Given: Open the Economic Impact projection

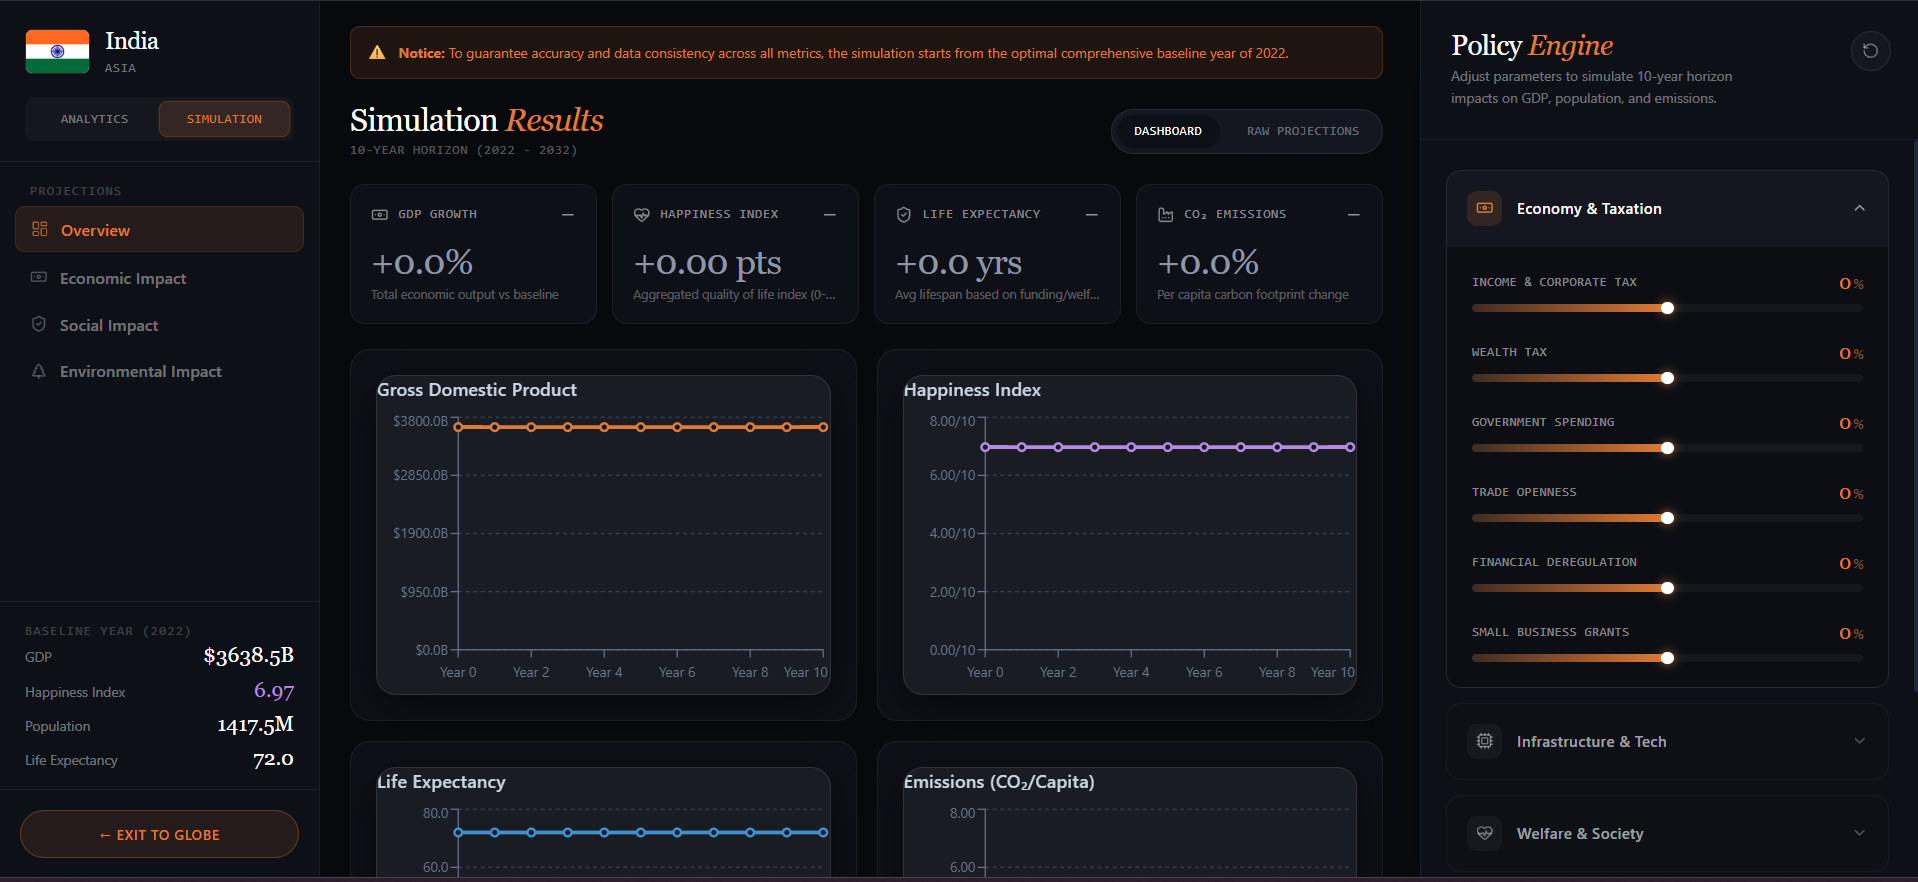Looking at the screenshot, I should pyautogui.click(x=159, y=278).
